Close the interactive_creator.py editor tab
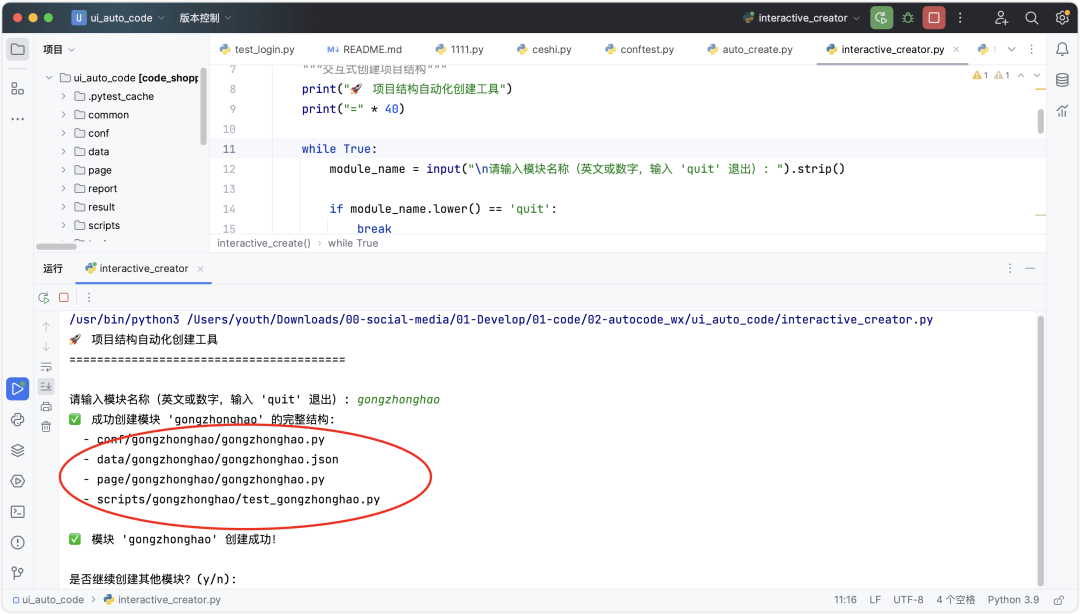This screenshot has width=1080, height=614. click(x=956, y=49)
